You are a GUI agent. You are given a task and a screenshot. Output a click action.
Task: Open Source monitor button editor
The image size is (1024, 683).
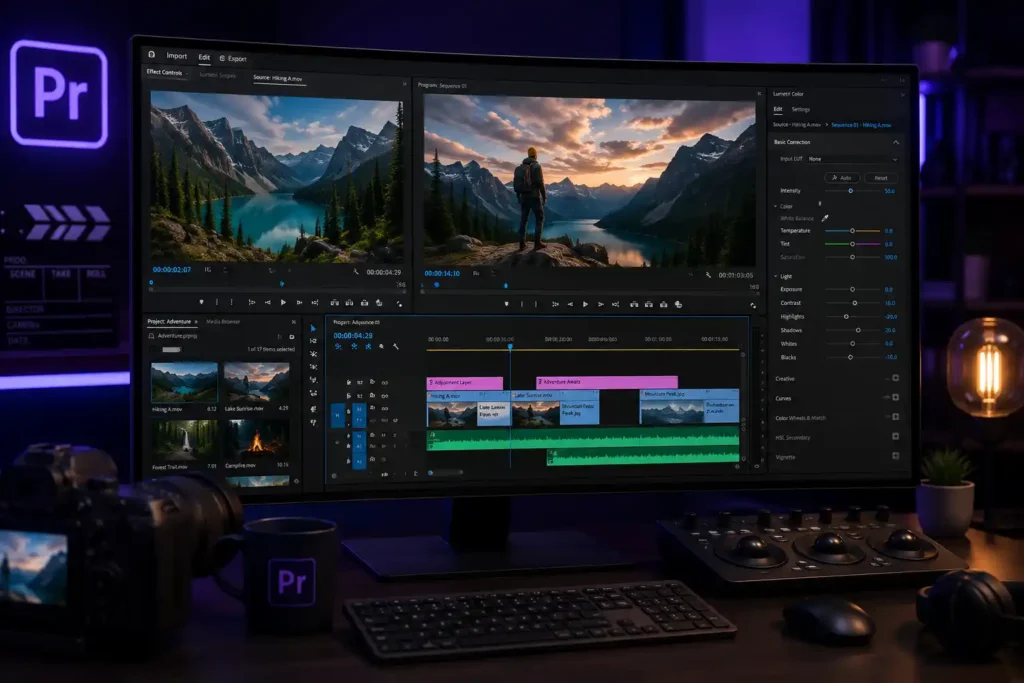coord(399,304)
